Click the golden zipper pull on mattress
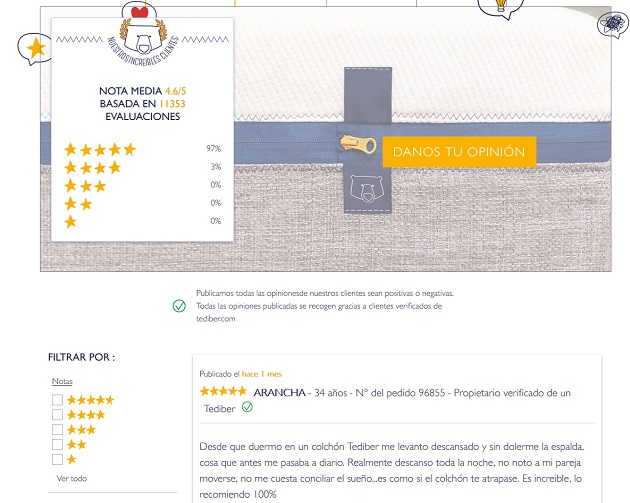630x503 pixels. tap(358, 144)
